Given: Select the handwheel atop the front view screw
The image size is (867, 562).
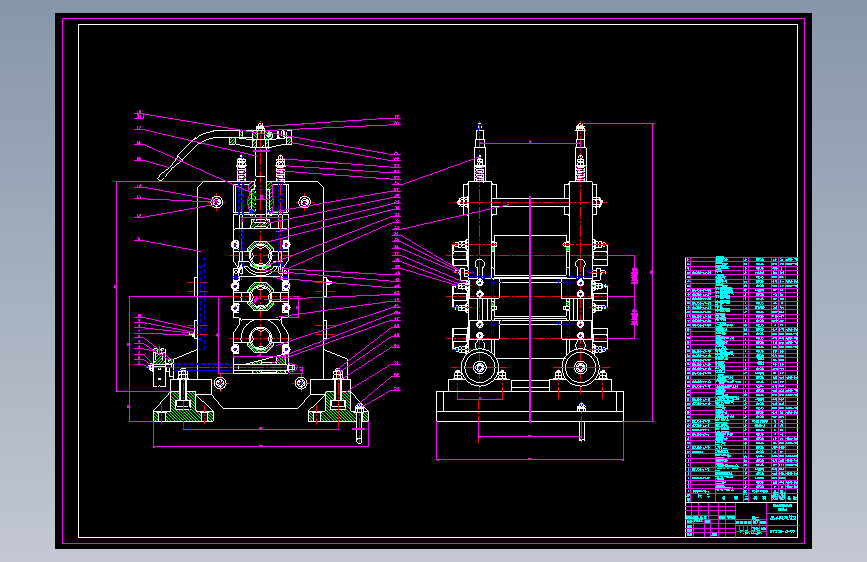Looking at the screenshot, I should pos(260,137).
